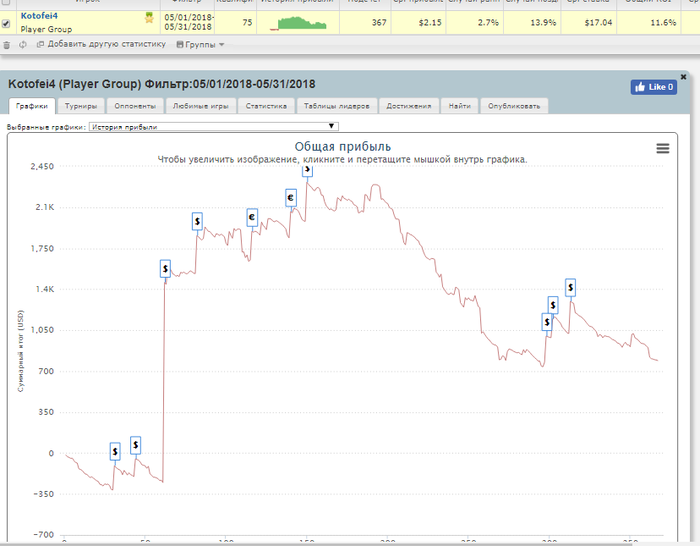Click Добавить другую статистику
Image resolution: width=700 pixels, height=546 pixels.
click(x=101, y=44)
